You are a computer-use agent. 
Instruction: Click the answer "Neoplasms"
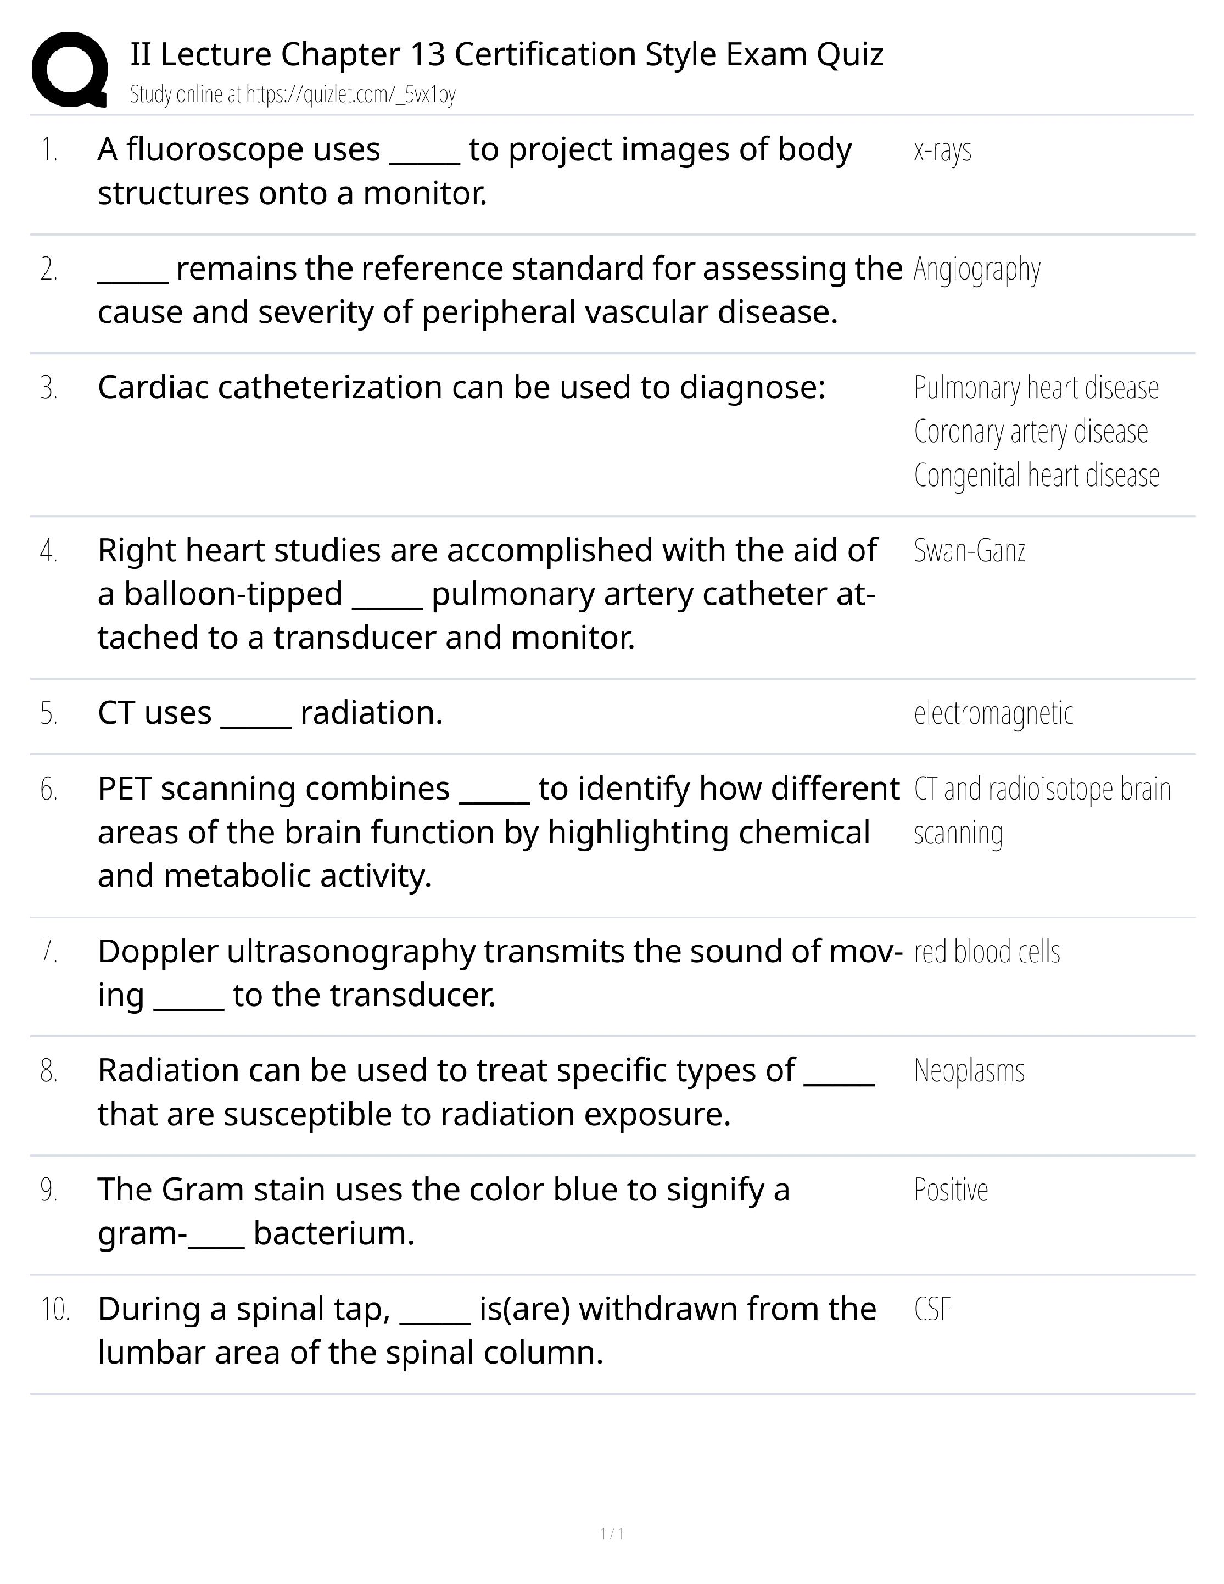[x=969, y=1072]
